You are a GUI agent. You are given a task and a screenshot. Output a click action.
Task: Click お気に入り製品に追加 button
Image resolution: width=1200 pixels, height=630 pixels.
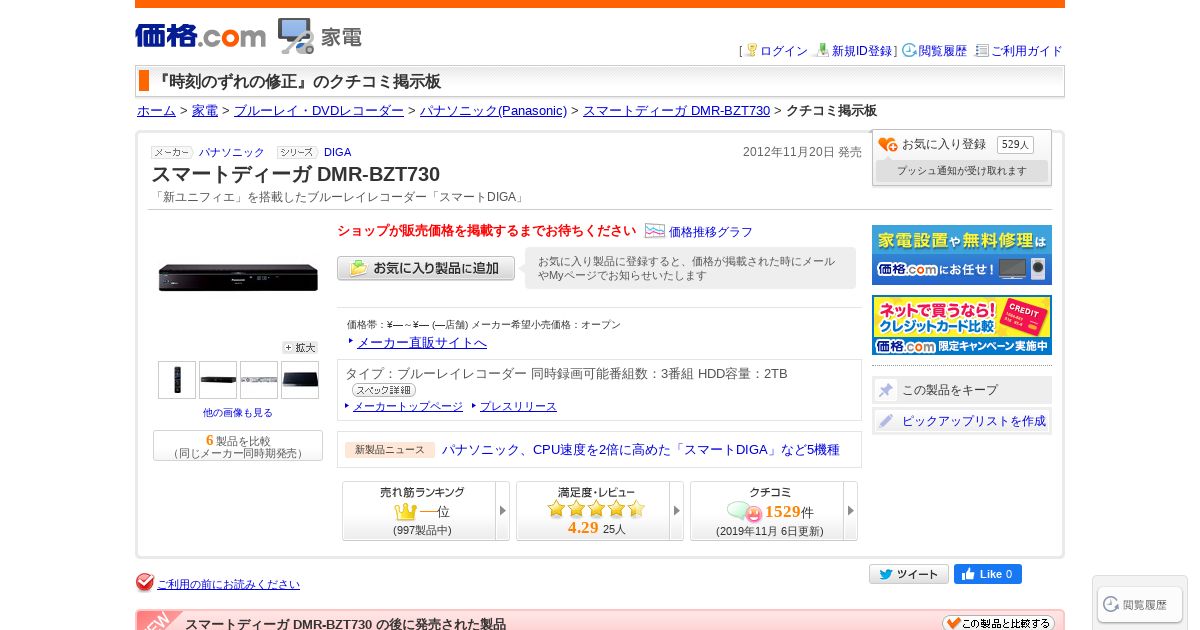[x=426, y=268]
